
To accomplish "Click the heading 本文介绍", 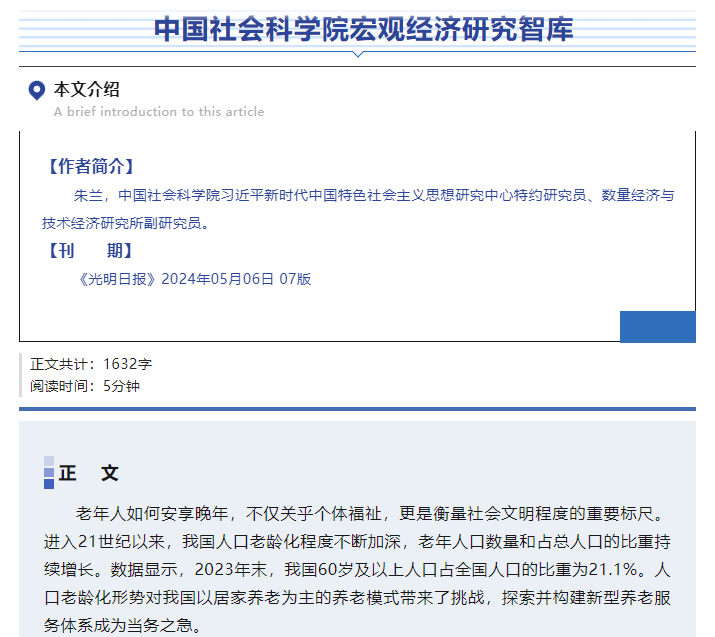I will 87,89.
